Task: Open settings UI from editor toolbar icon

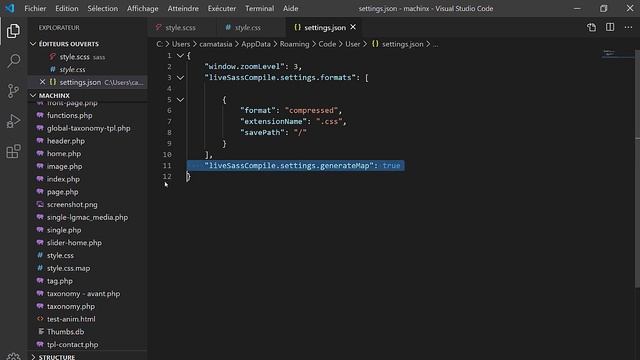Action: tap(591, 27)
